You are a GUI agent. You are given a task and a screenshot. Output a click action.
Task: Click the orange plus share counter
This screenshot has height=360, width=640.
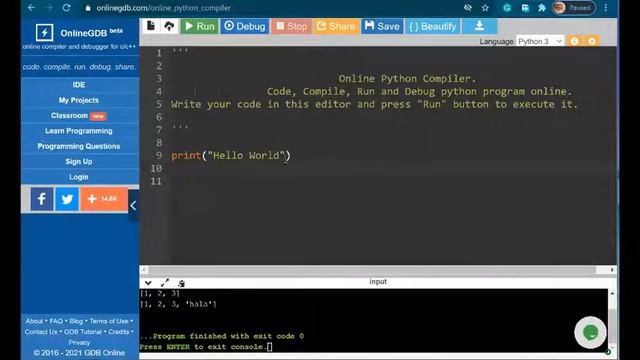click(x=104, y=199)
